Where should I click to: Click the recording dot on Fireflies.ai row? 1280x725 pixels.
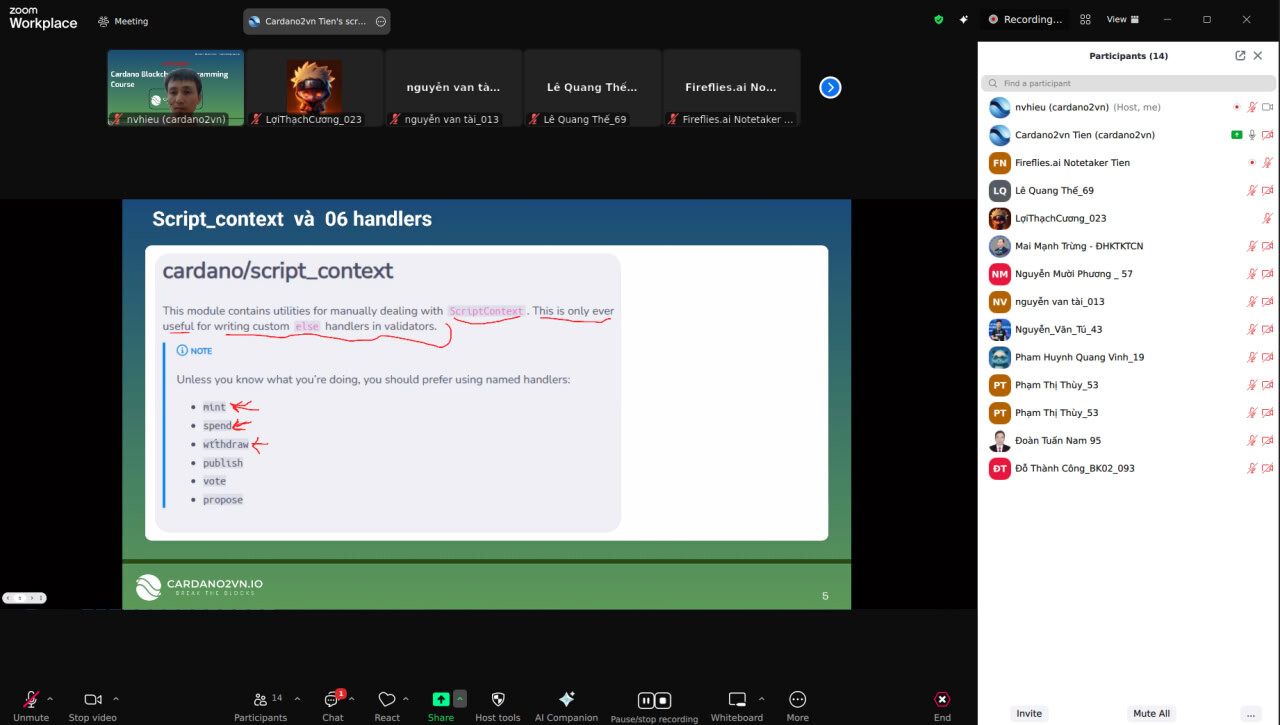[1251, 163]
